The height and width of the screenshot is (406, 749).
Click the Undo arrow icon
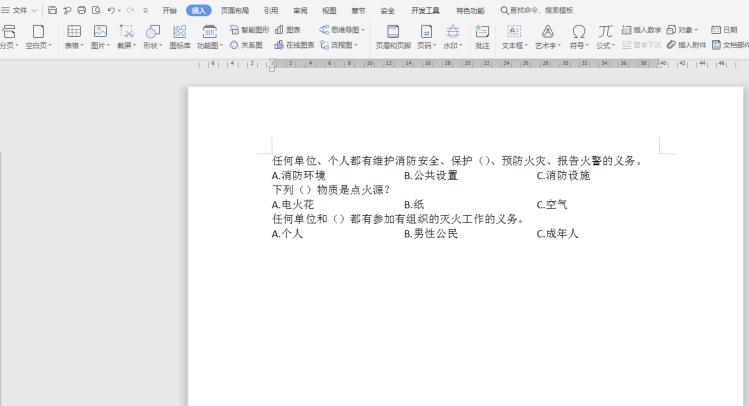(110, 10)
